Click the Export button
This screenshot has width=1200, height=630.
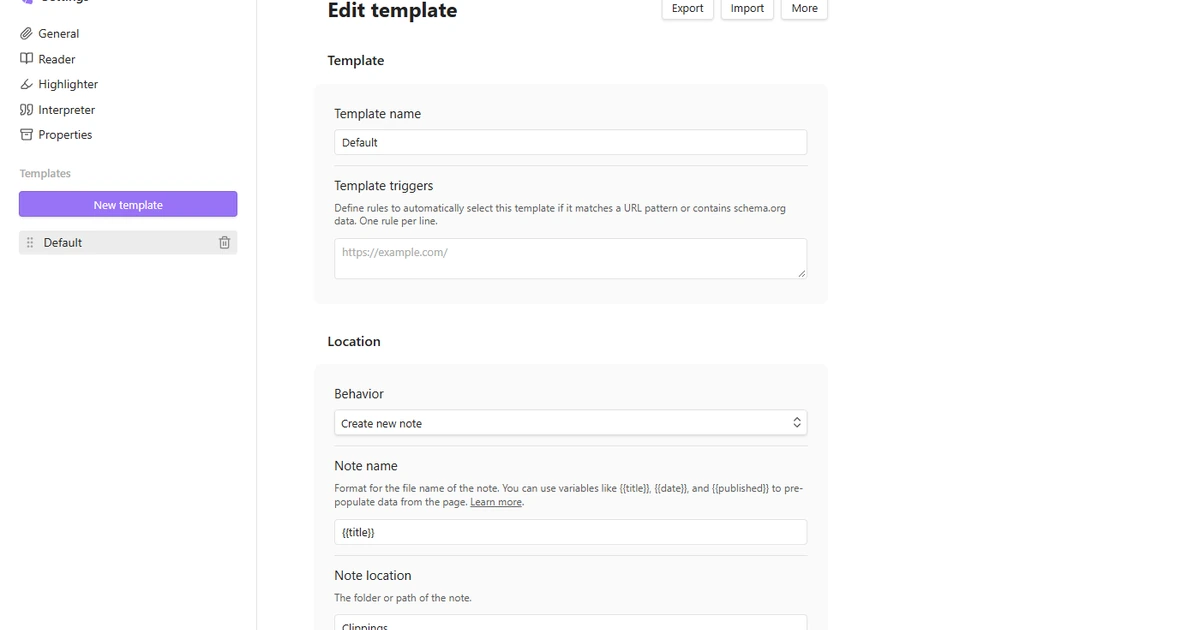[x=687, y=9]
